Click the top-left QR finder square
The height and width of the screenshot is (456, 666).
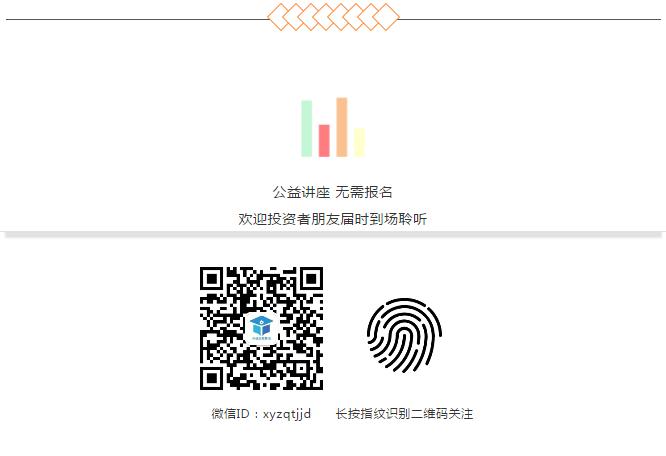pos(212,279)
